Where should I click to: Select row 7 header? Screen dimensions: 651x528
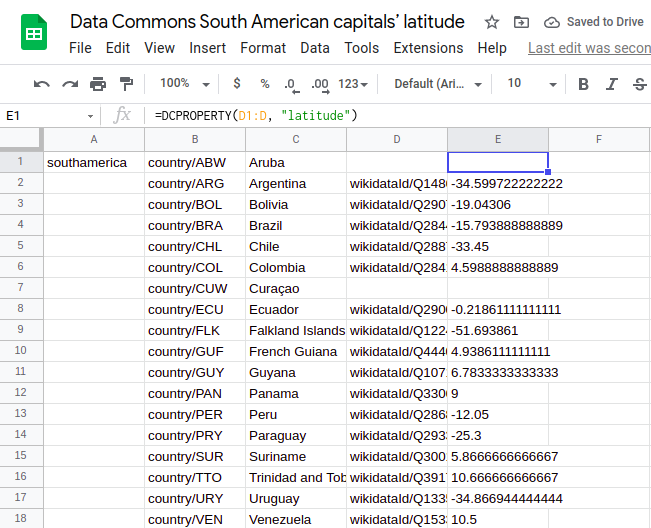pyautogui.click(x=21, y=288)
